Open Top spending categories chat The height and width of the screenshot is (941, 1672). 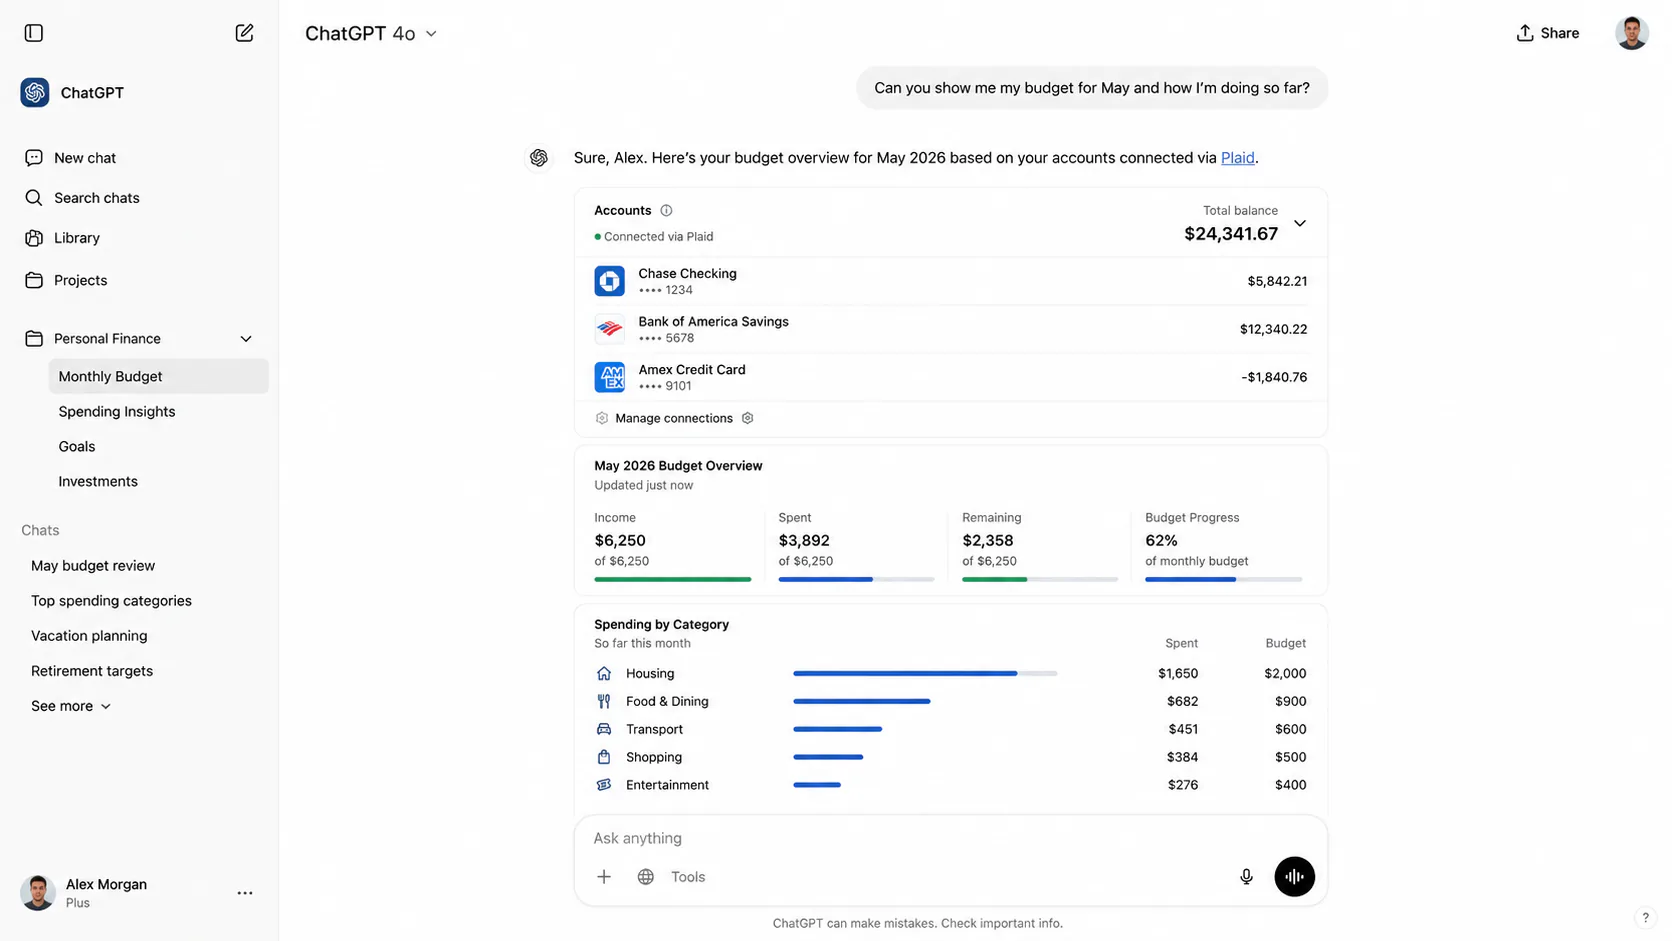(111, 601)
